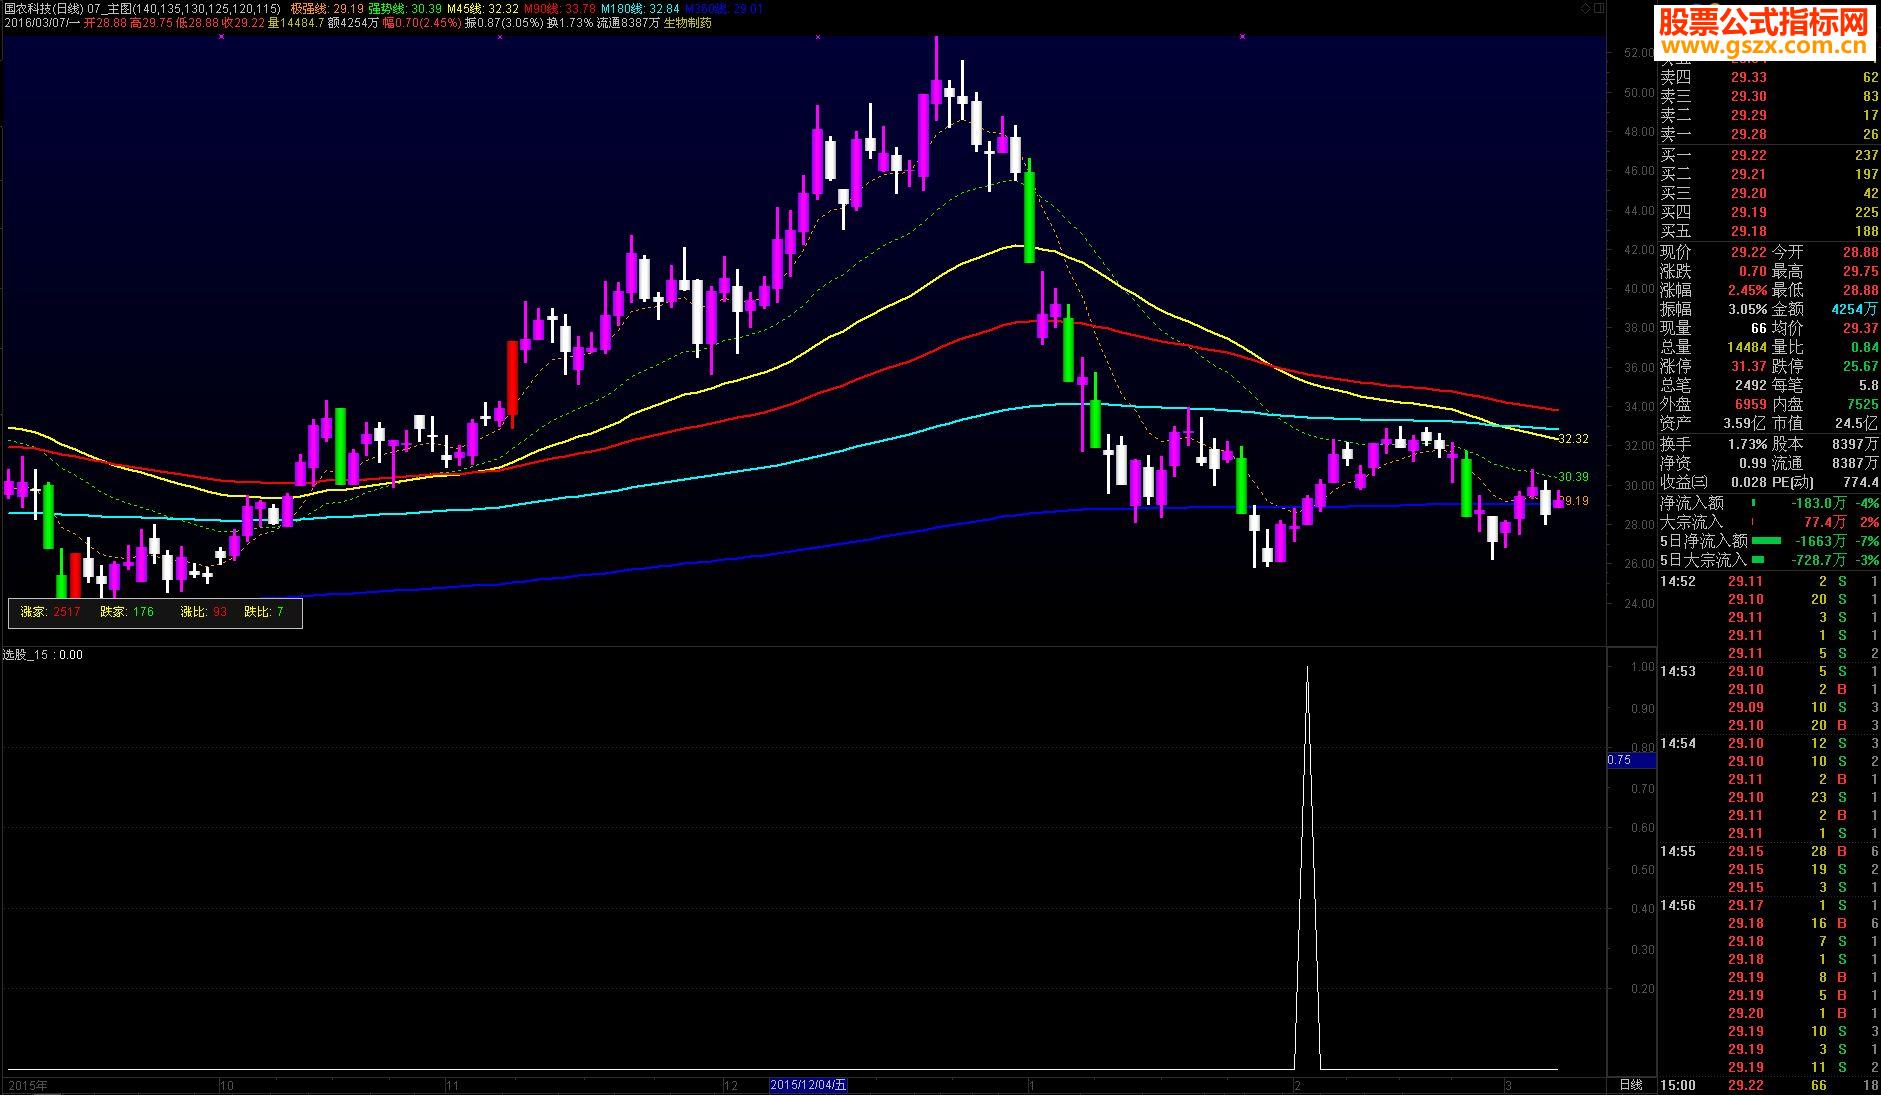This screenshot has width=1881, height=1095.
Task: Click the 外盘 value 6959
Action: [1751, 404]
